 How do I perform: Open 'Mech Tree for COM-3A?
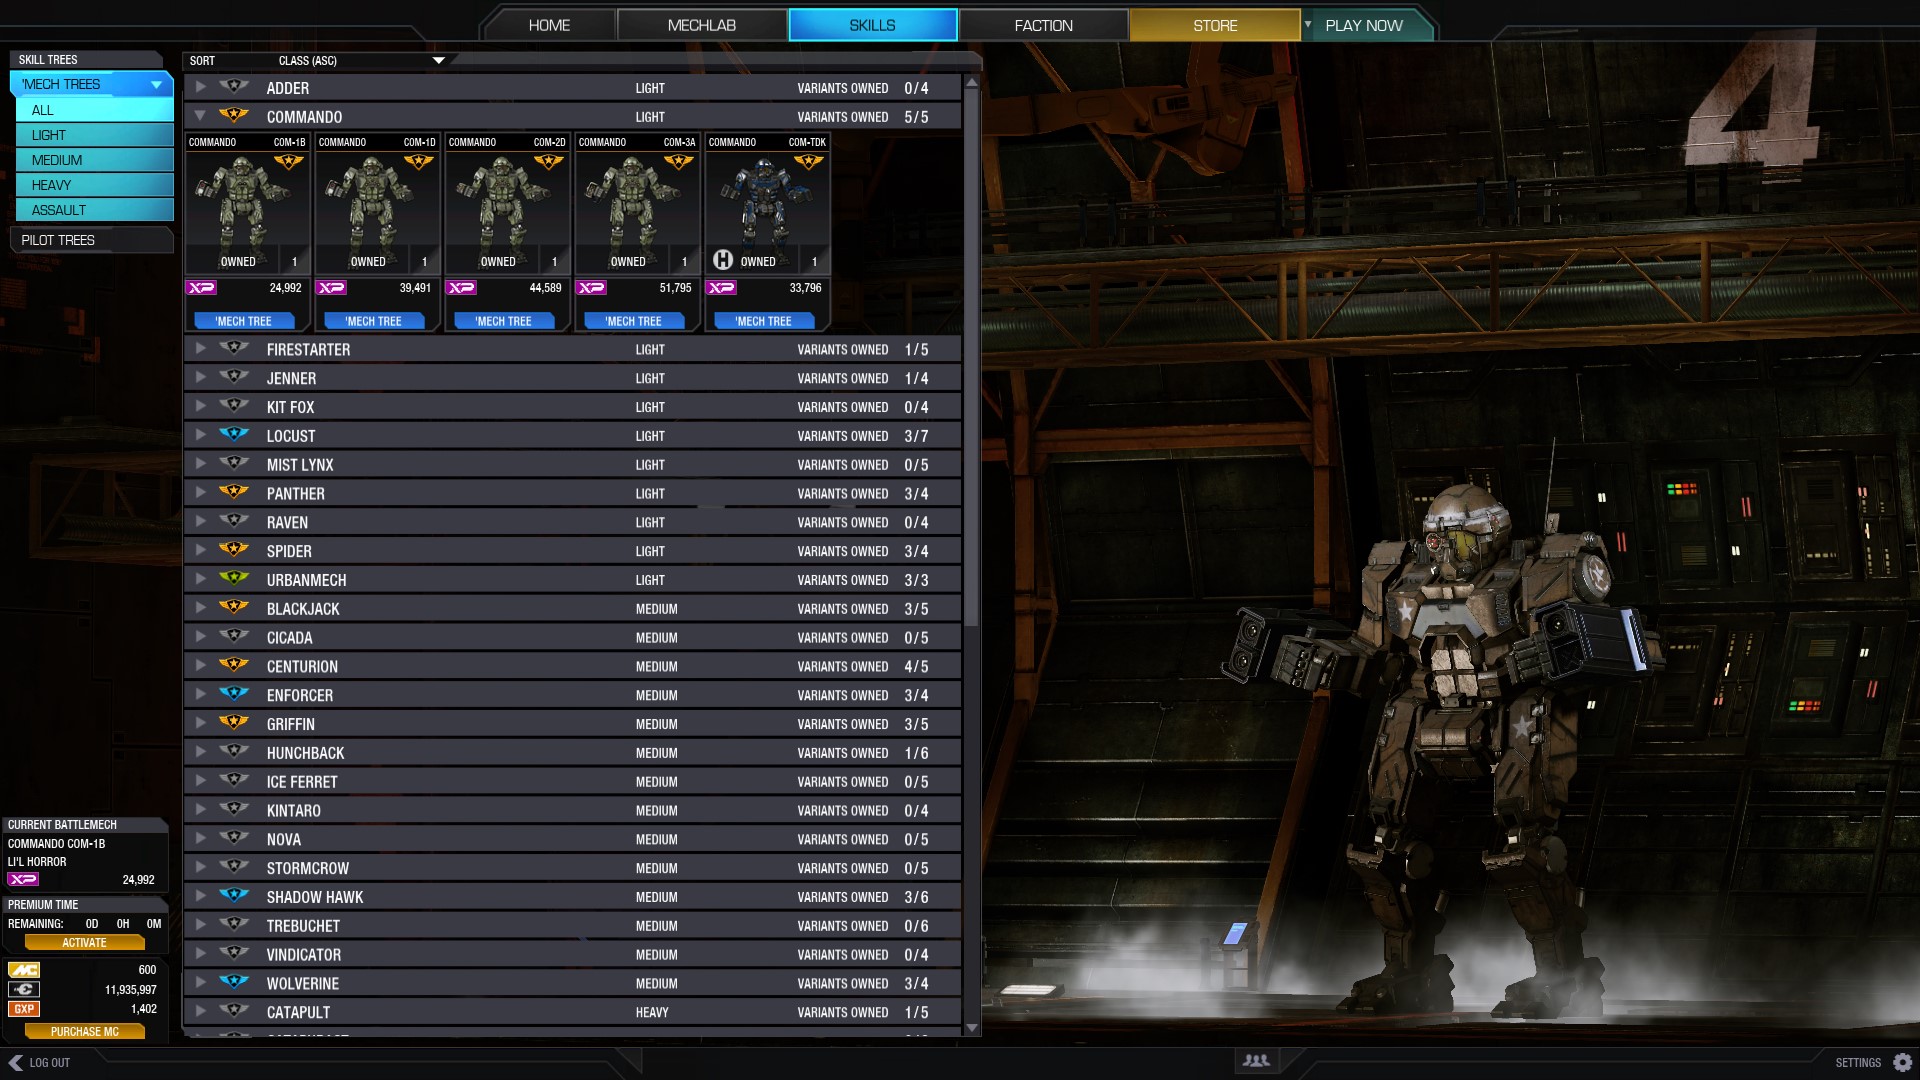[x=634, y=321]
